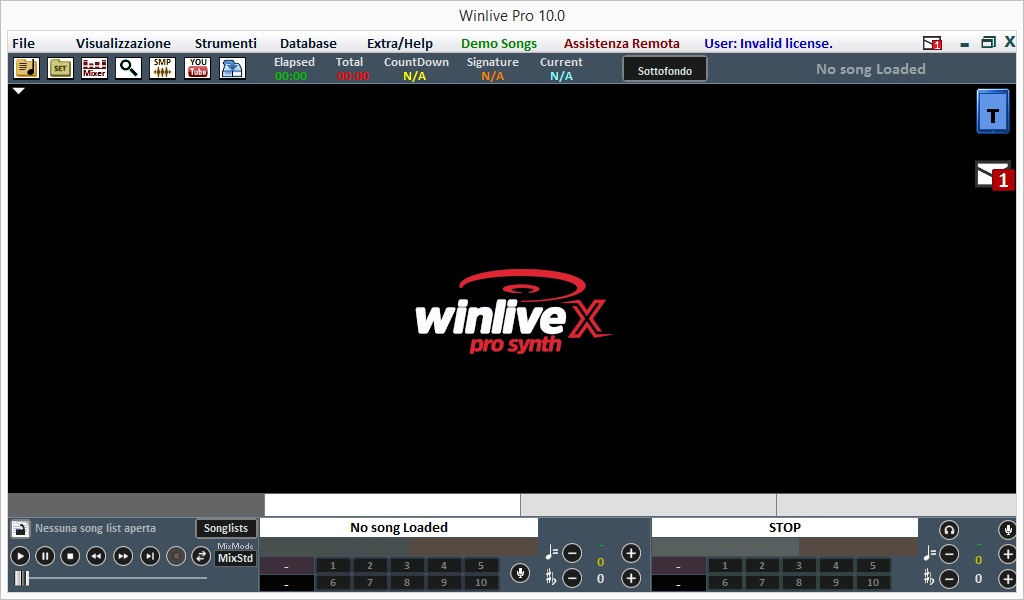The width and height of the screenshot is (1024, 600).
Task: Open the Visualizzazione menu
Action: tap(123, 43)
